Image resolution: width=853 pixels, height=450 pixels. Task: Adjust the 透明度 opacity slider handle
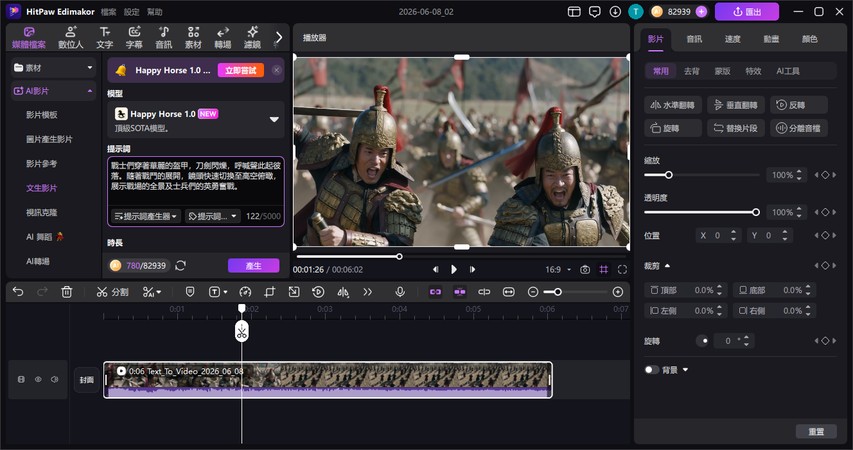(756, 212)
